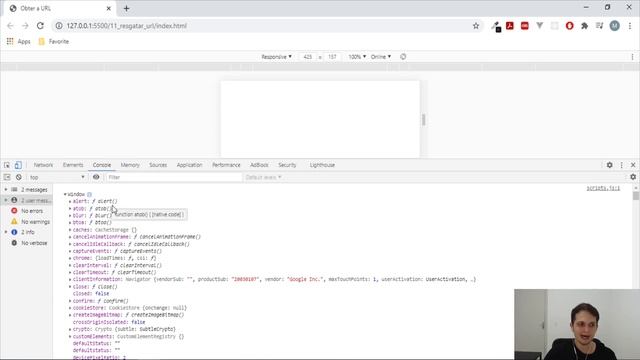This screenshot has height=360, width=640.
Task: Open the Opera-style red circle extension
Action: click(569, 26)
